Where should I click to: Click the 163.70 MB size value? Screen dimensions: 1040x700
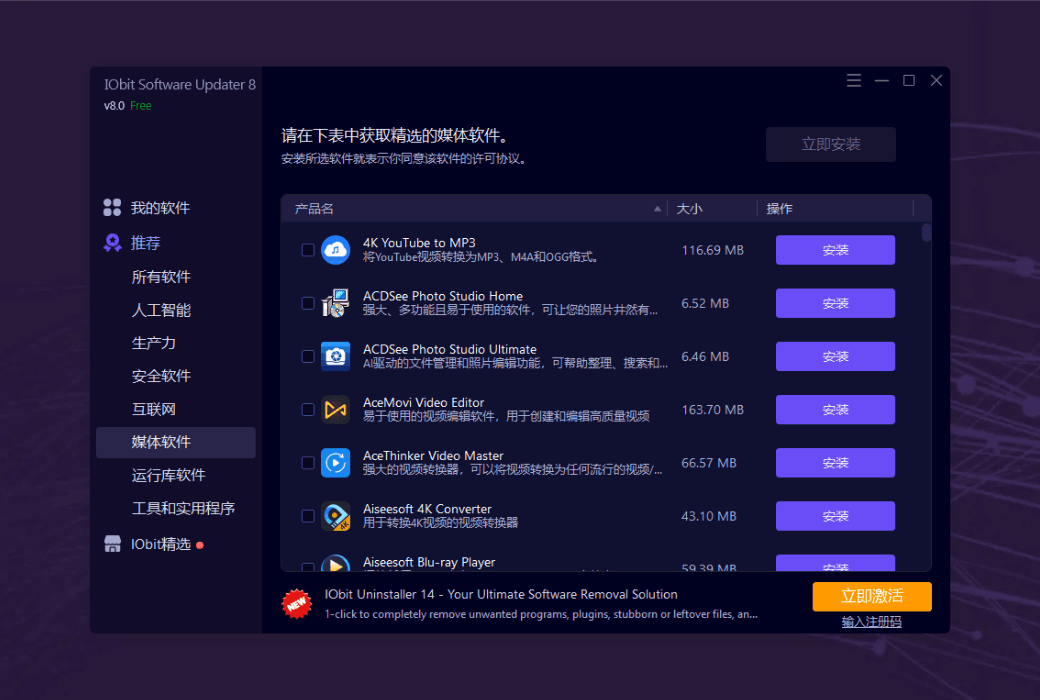(x=712, y=409)
